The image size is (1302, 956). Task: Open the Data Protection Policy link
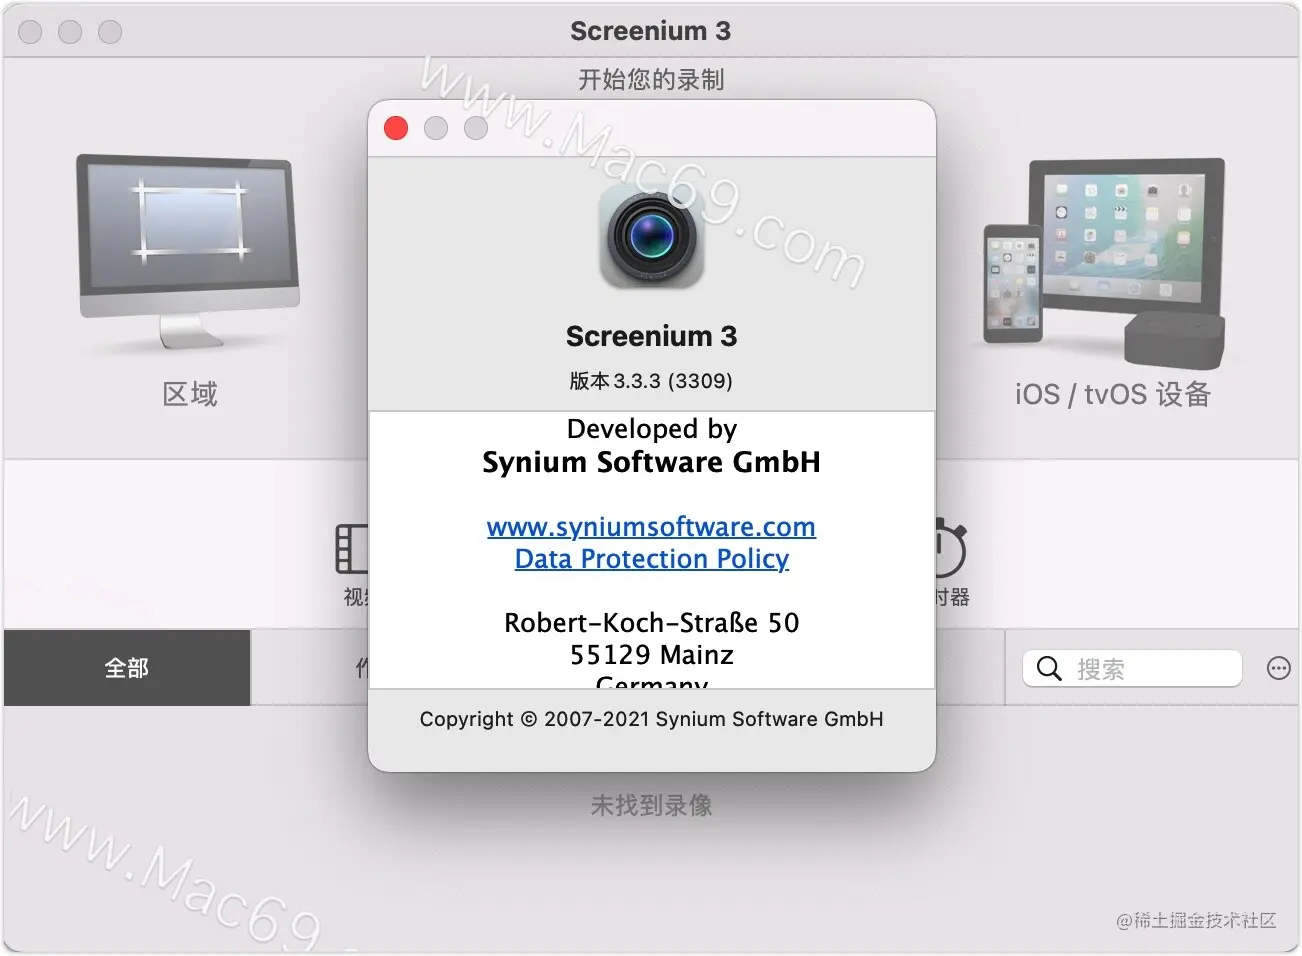click(652, 559)
